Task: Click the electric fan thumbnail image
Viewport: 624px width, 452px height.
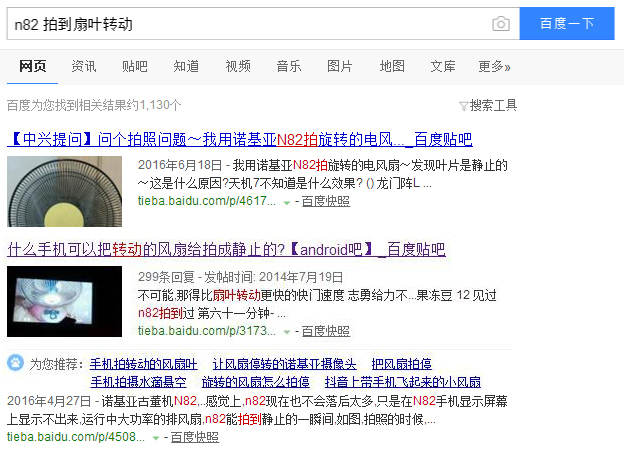Action: 64,191
